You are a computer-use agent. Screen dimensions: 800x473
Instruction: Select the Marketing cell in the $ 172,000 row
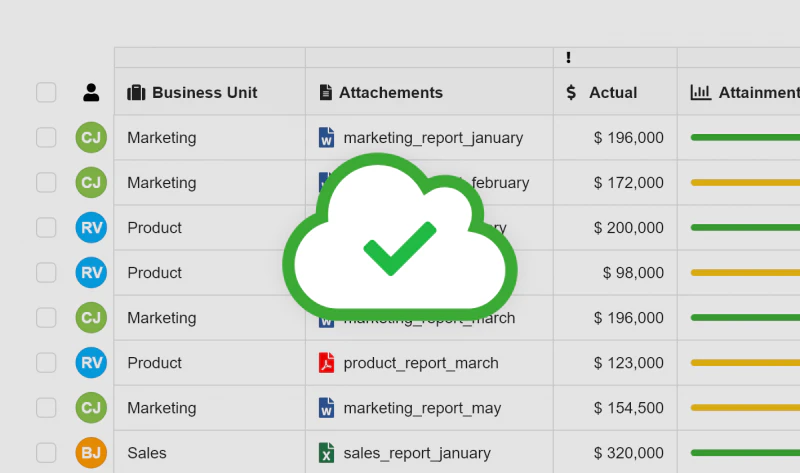[x=210, y=182]
